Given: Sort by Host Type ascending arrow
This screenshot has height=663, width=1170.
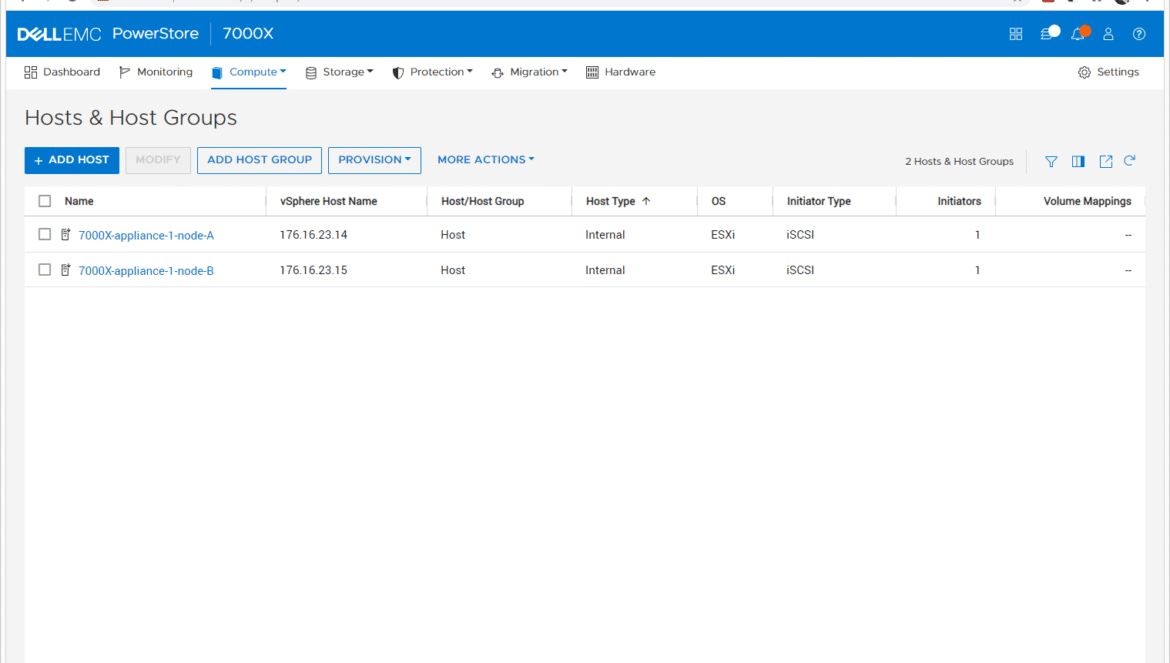Looking at the screenshot, I should 646,201.
